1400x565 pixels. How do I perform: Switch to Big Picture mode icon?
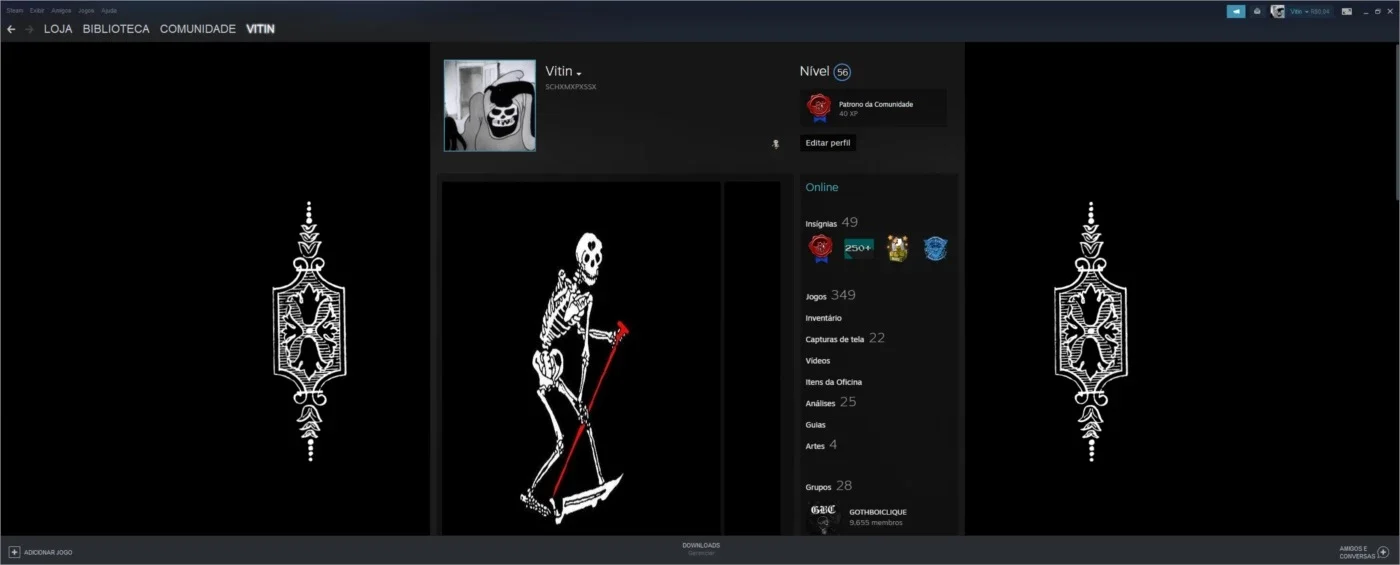pyautogui.click(x=1347, y=11)
